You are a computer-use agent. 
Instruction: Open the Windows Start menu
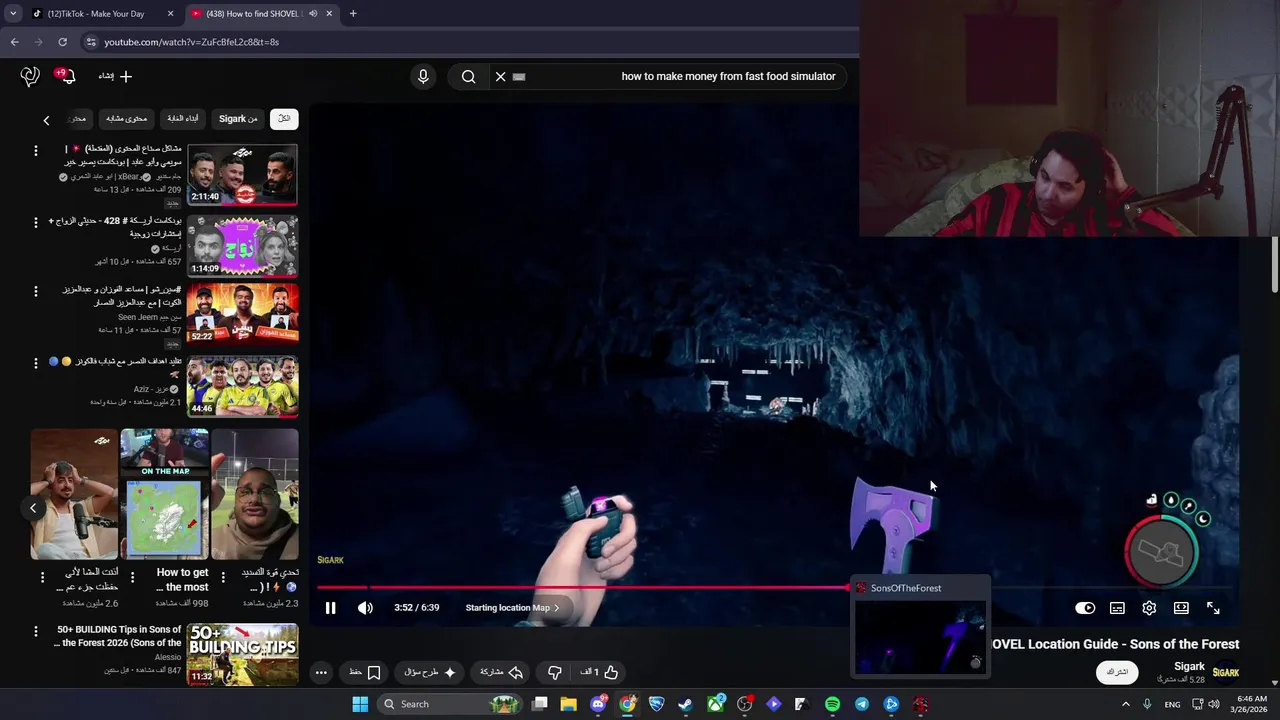[360, 704]
